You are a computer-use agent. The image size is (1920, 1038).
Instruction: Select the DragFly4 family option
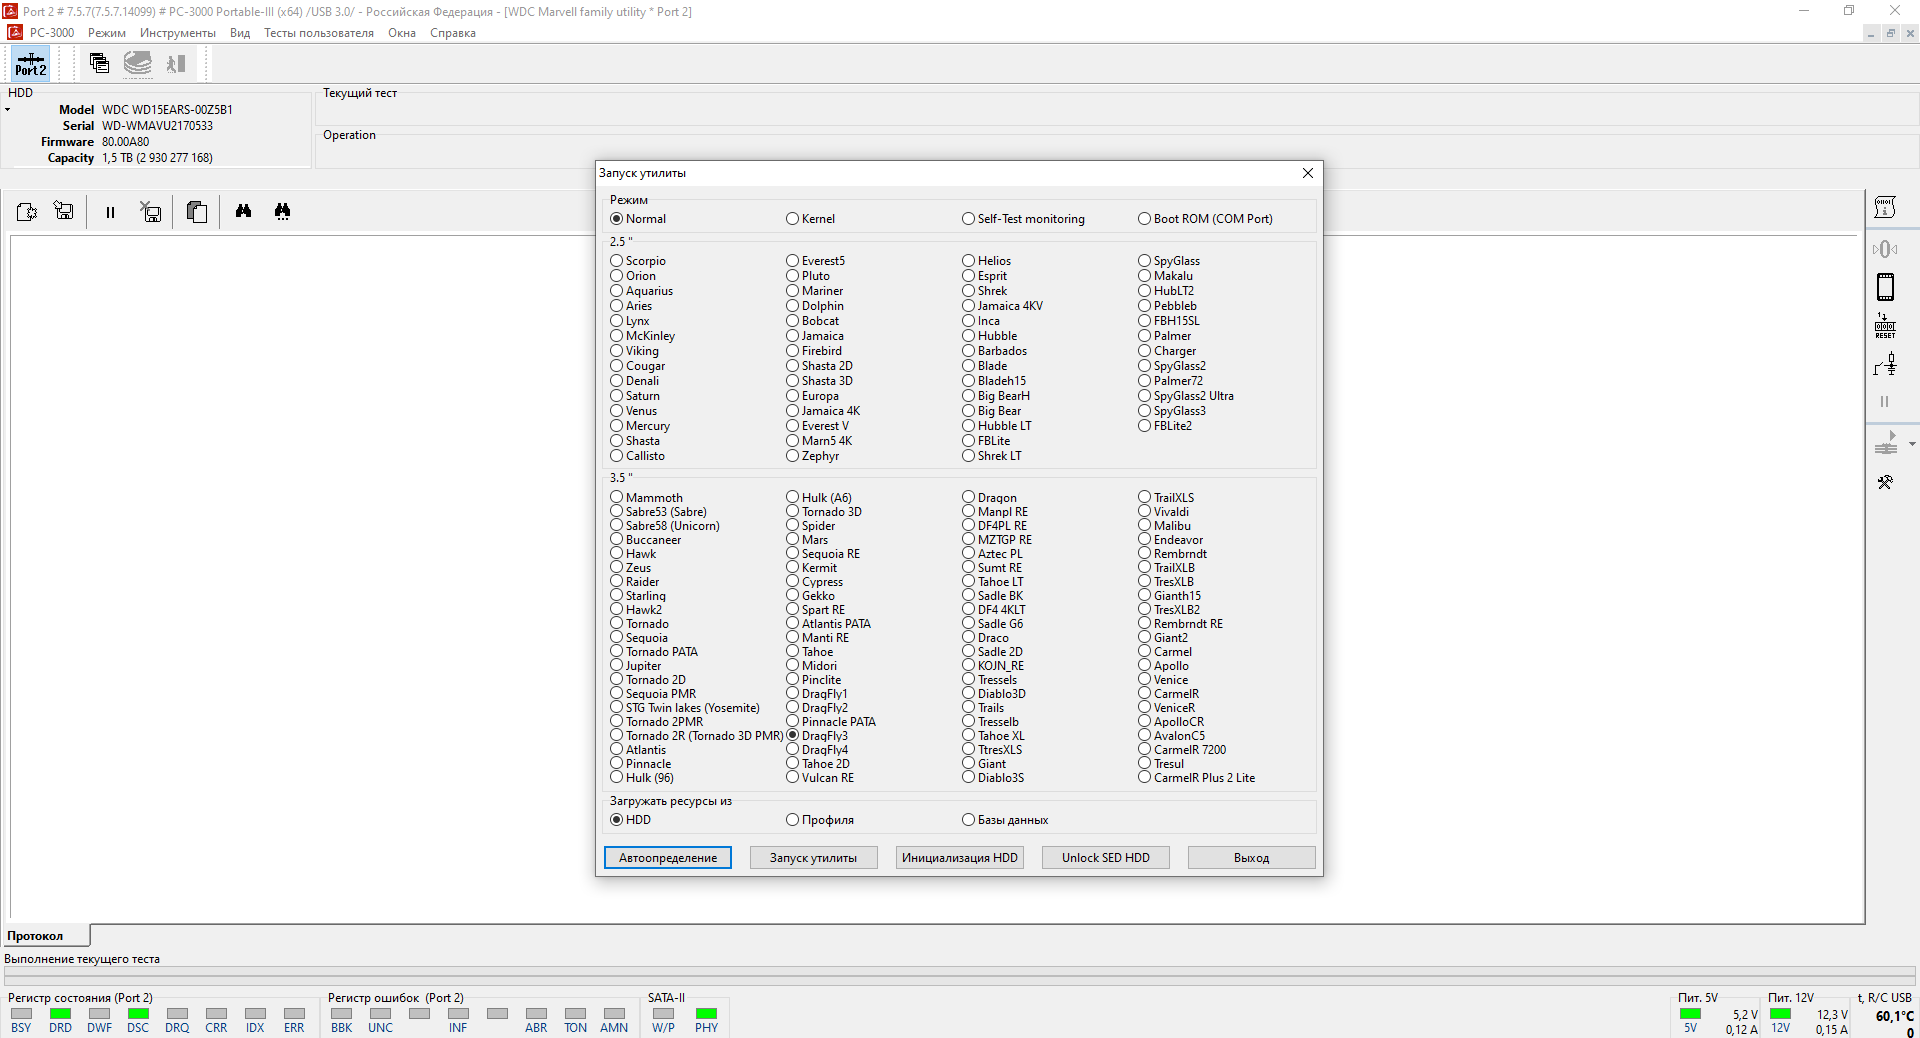point(817,750)
